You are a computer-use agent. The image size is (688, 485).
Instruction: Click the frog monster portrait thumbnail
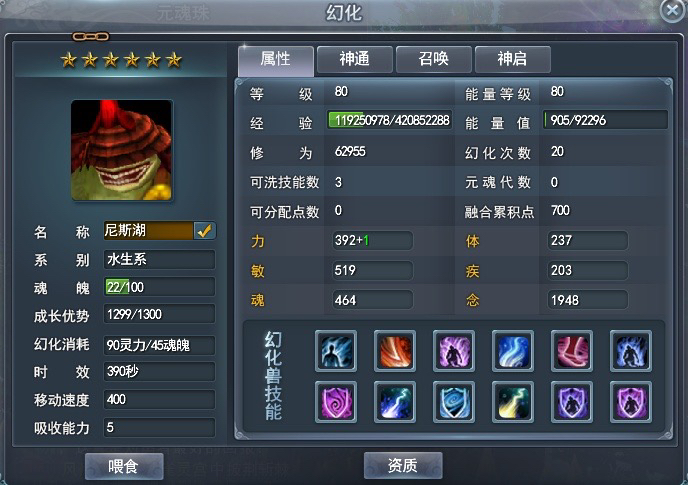122,150
